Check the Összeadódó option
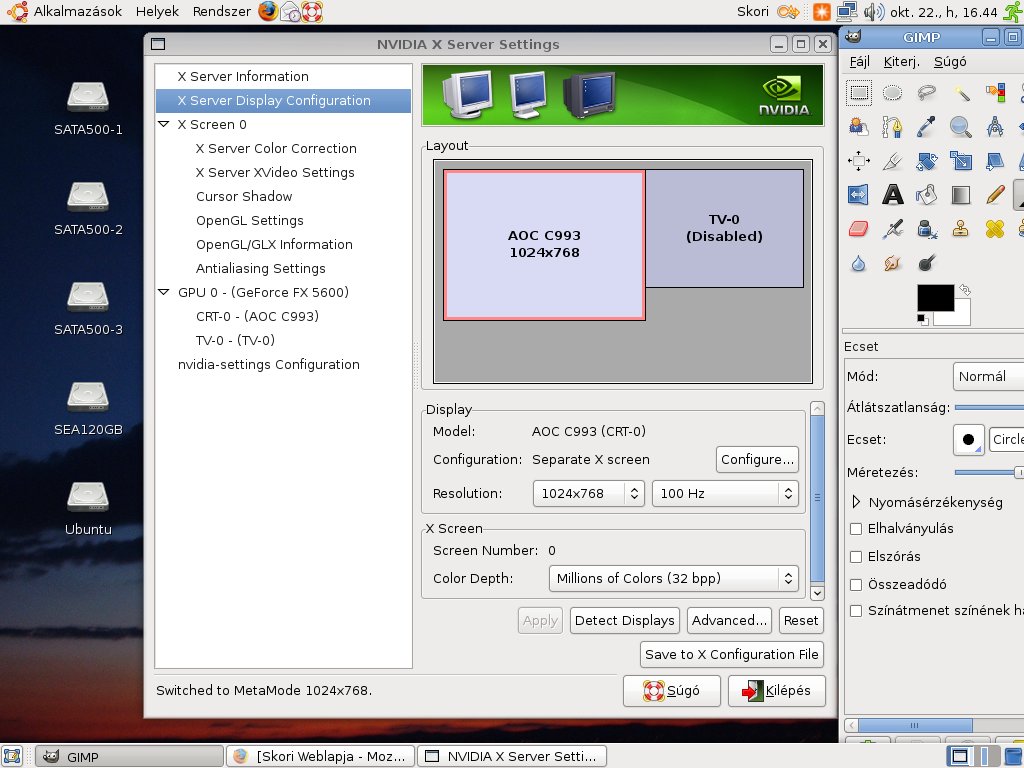 click(x=856, y=584)
